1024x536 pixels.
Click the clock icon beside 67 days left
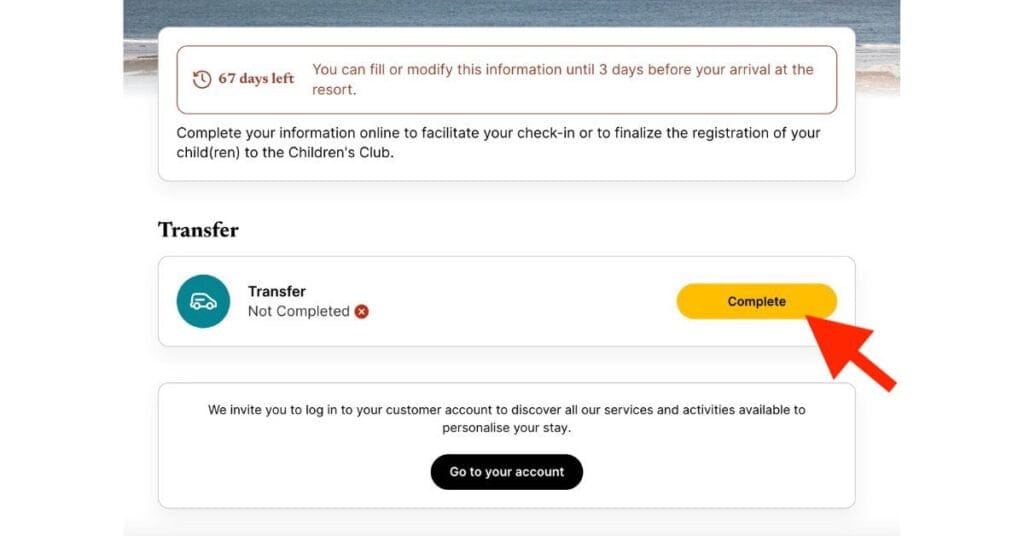coord(202,79)
